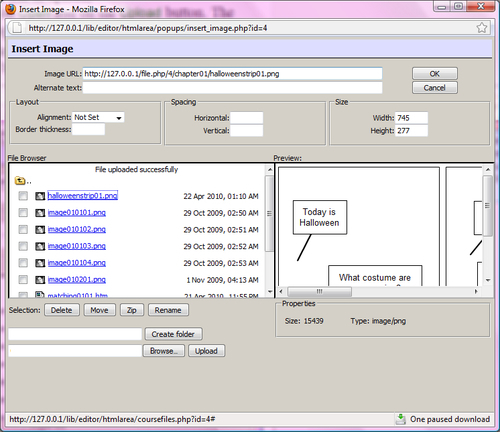This screenshot has height=432, width=500.
Task: Click the bookmark star icon in address bar
Action: point(482,28)
